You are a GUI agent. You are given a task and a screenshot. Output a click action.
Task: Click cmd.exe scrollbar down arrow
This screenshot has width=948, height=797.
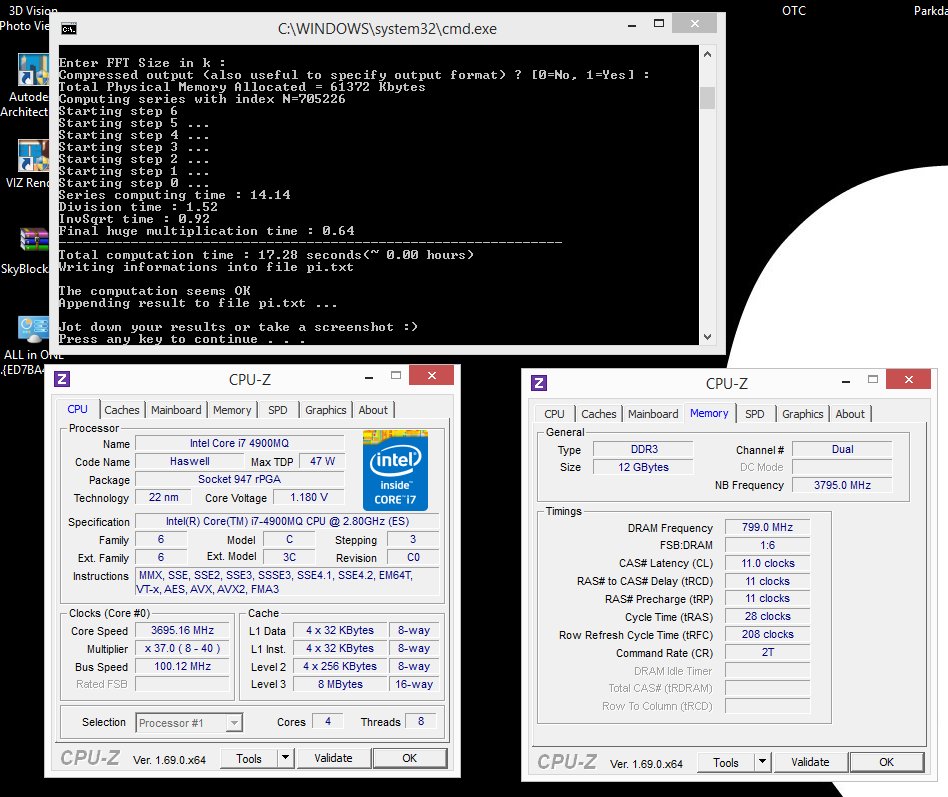(x=707, y=337)
